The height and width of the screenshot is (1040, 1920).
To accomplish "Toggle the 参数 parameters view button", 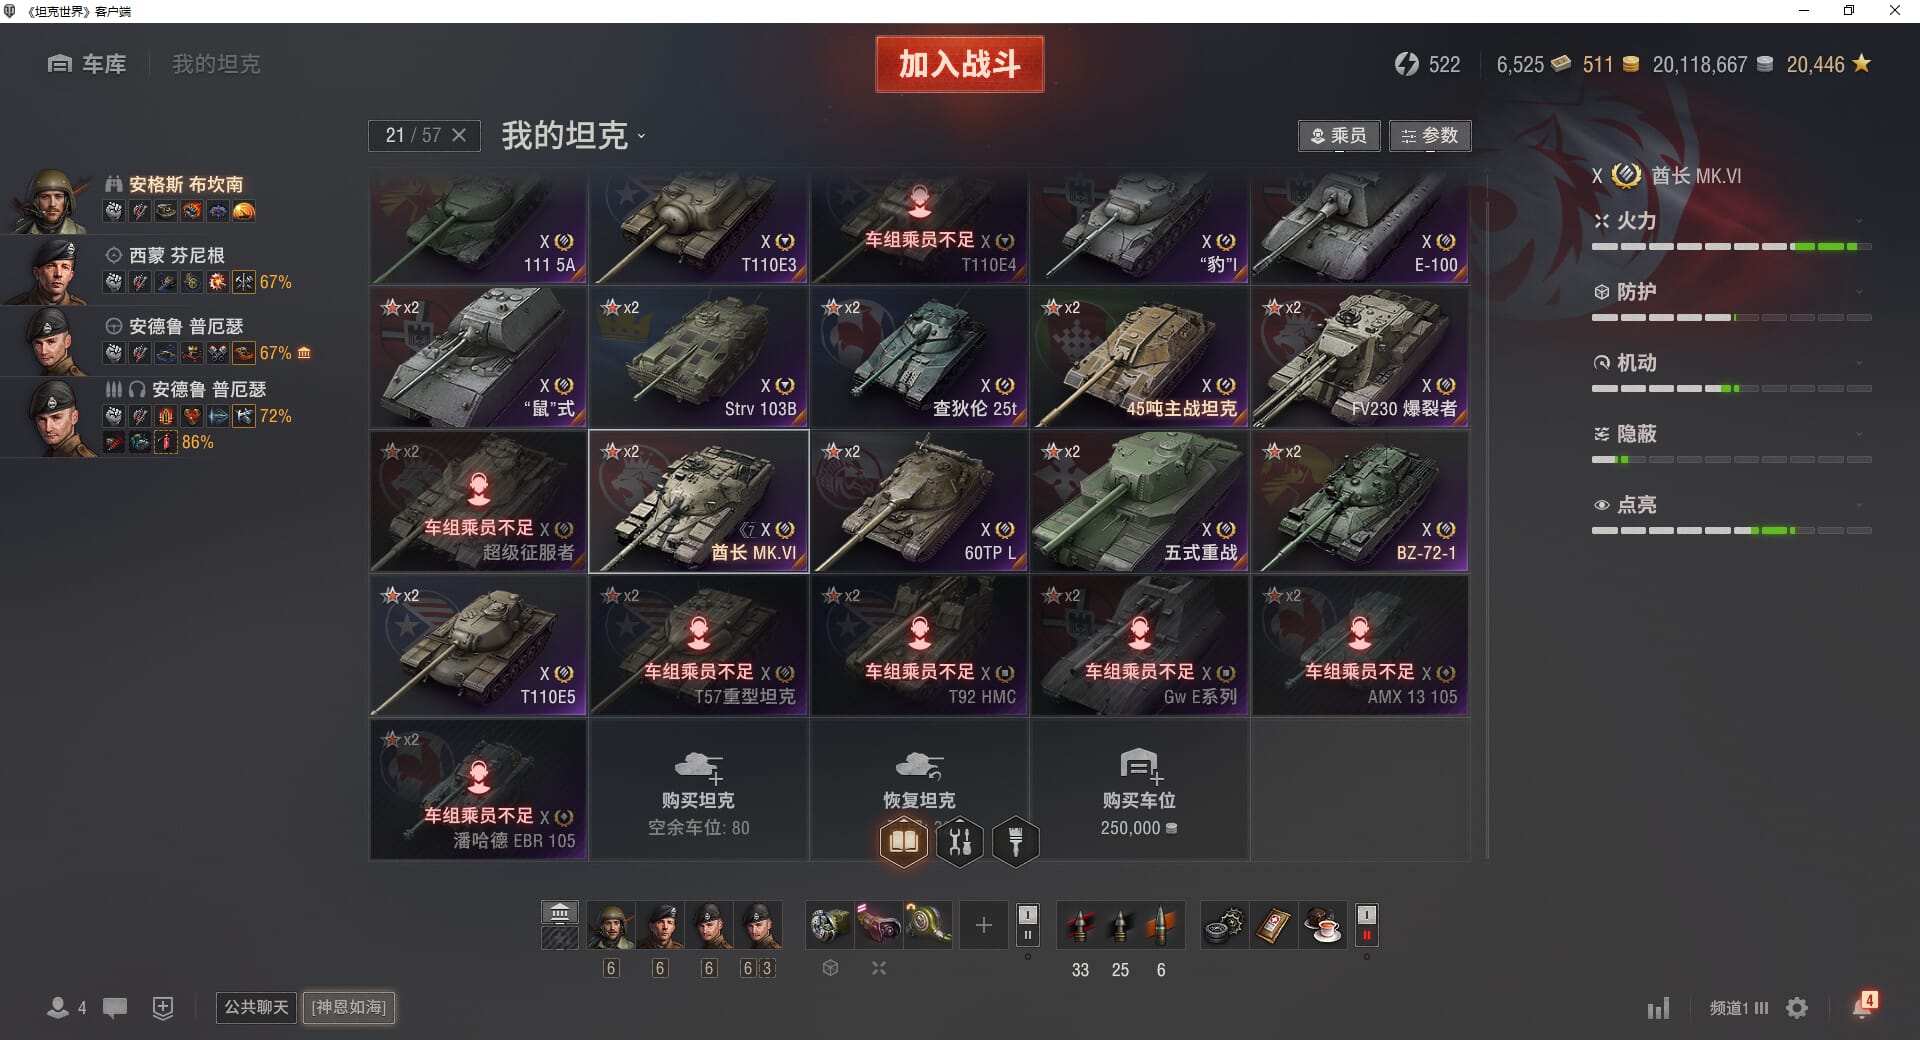I will 1430,136.
